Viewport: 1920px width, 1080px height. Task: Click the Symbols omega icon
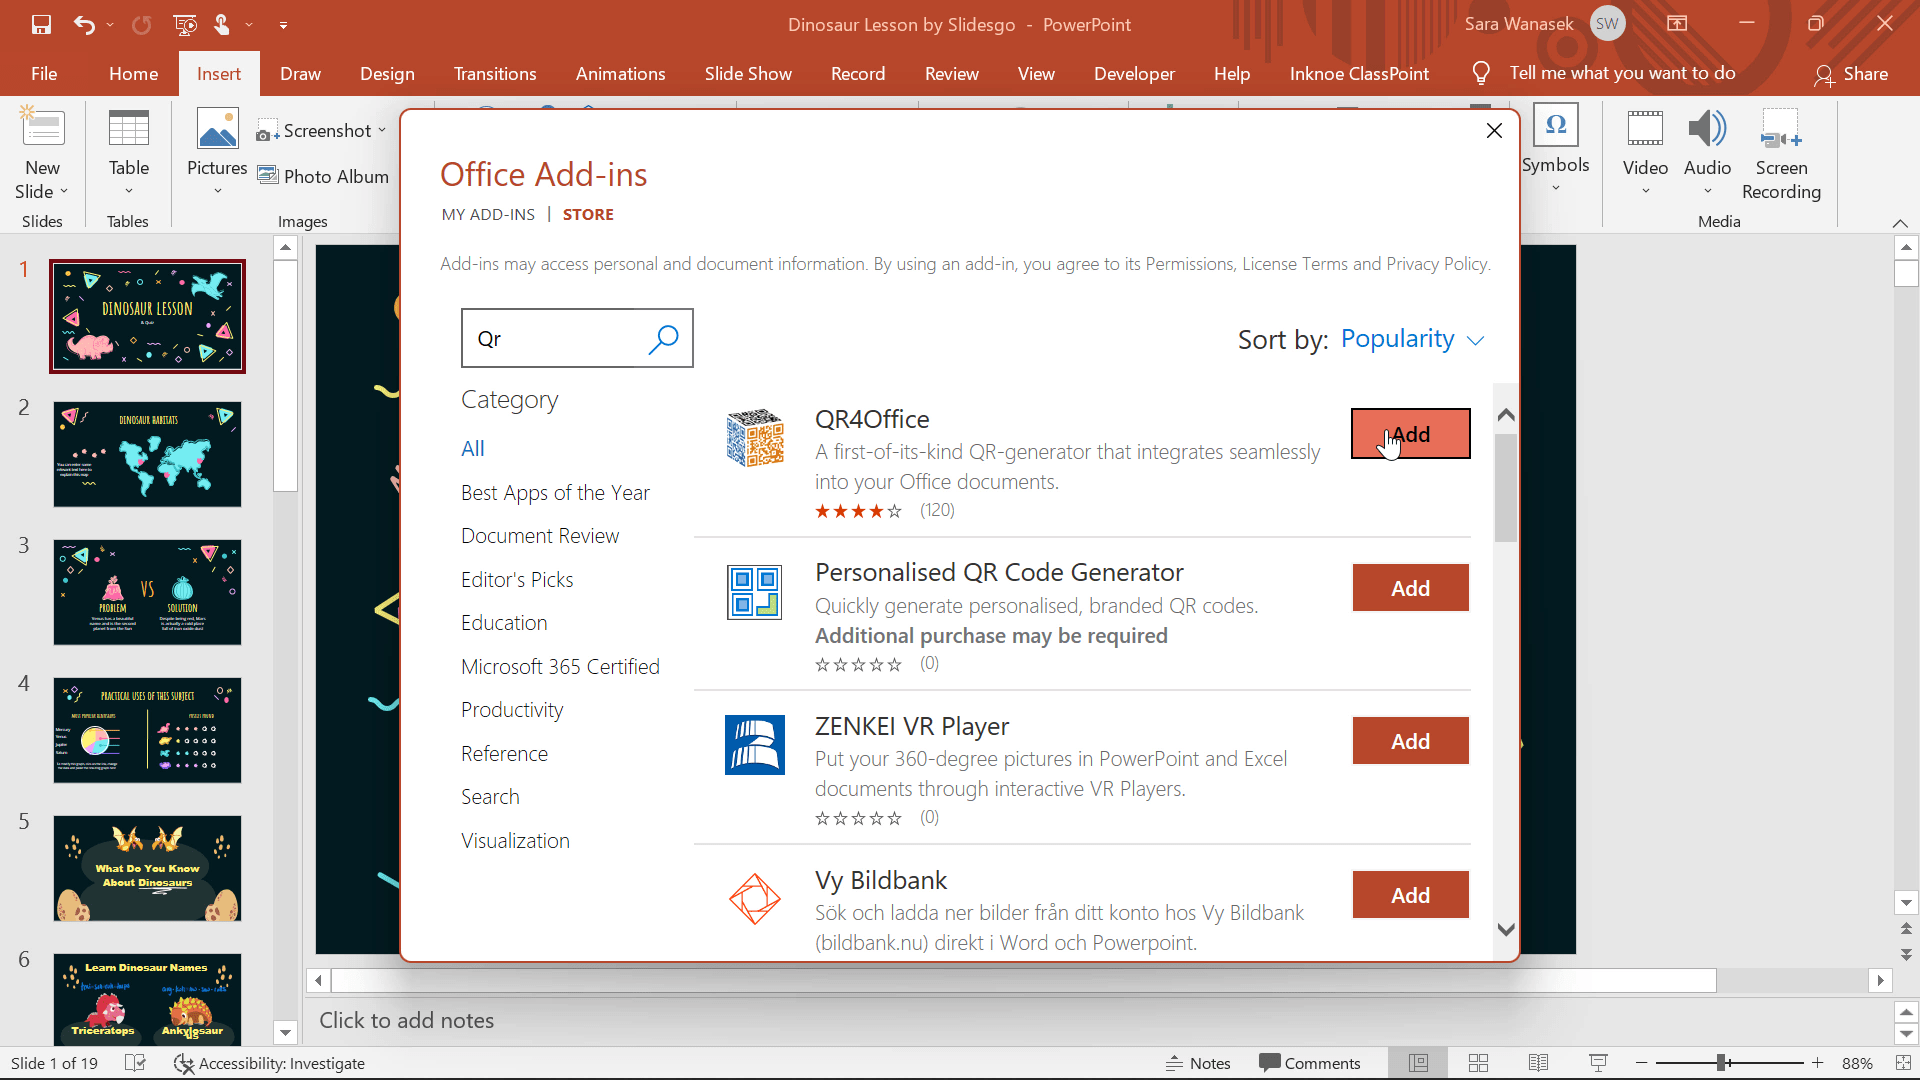tap(1556, 125)
